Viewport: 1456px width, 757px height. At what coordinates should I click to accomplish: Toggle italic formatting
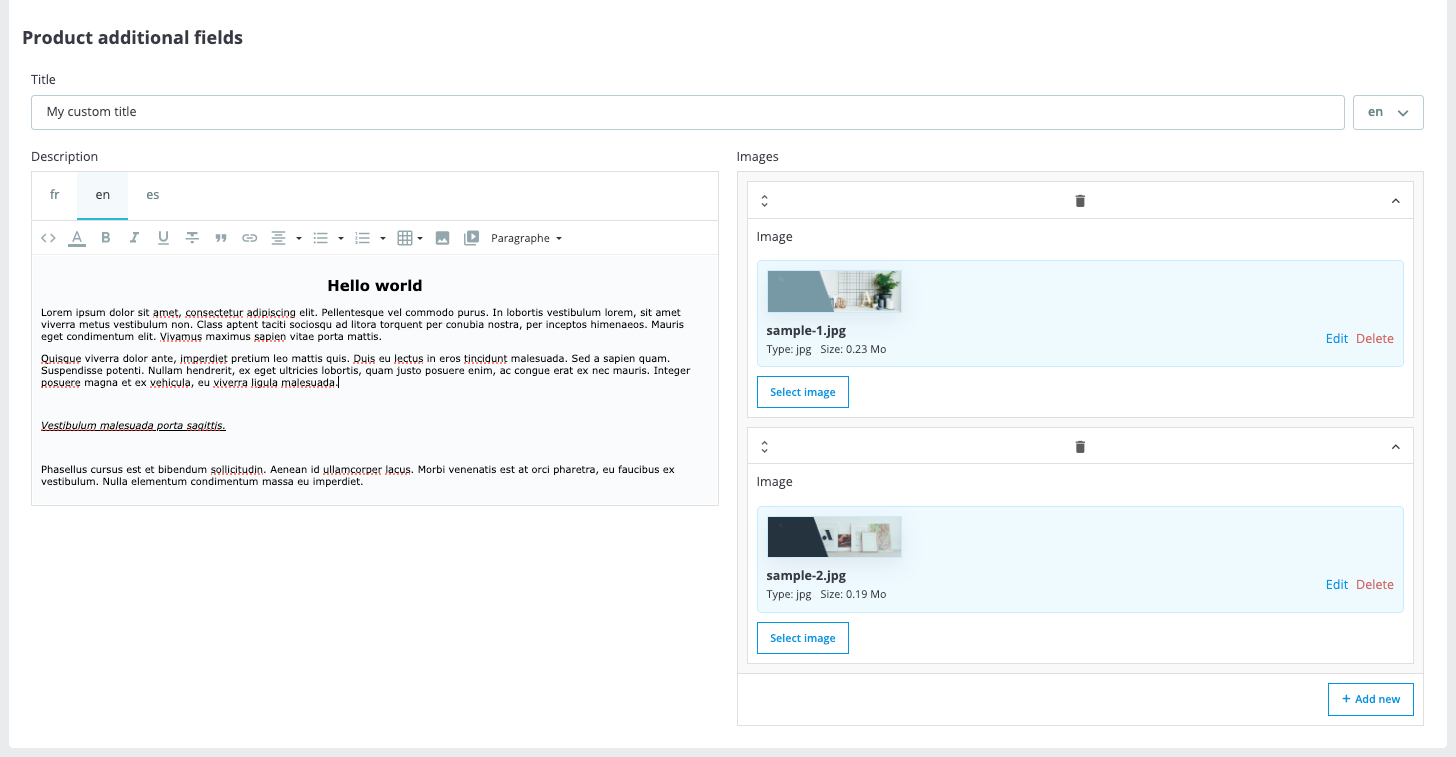tap(134, 238)
